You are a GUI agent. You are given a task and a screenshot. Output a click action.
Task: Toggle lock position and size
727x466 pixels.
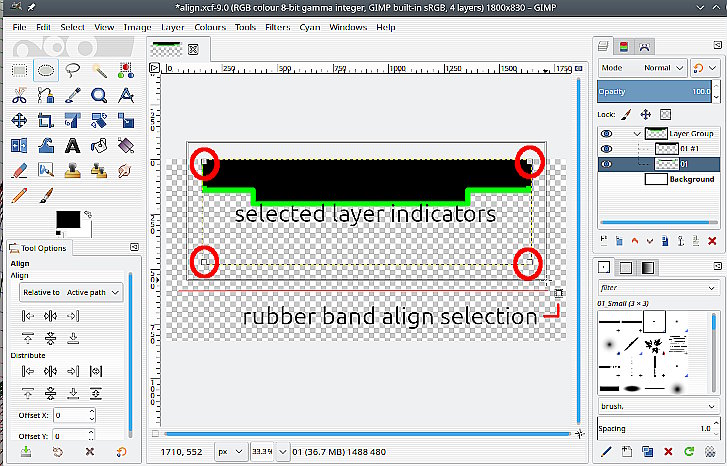click(646, 115)
